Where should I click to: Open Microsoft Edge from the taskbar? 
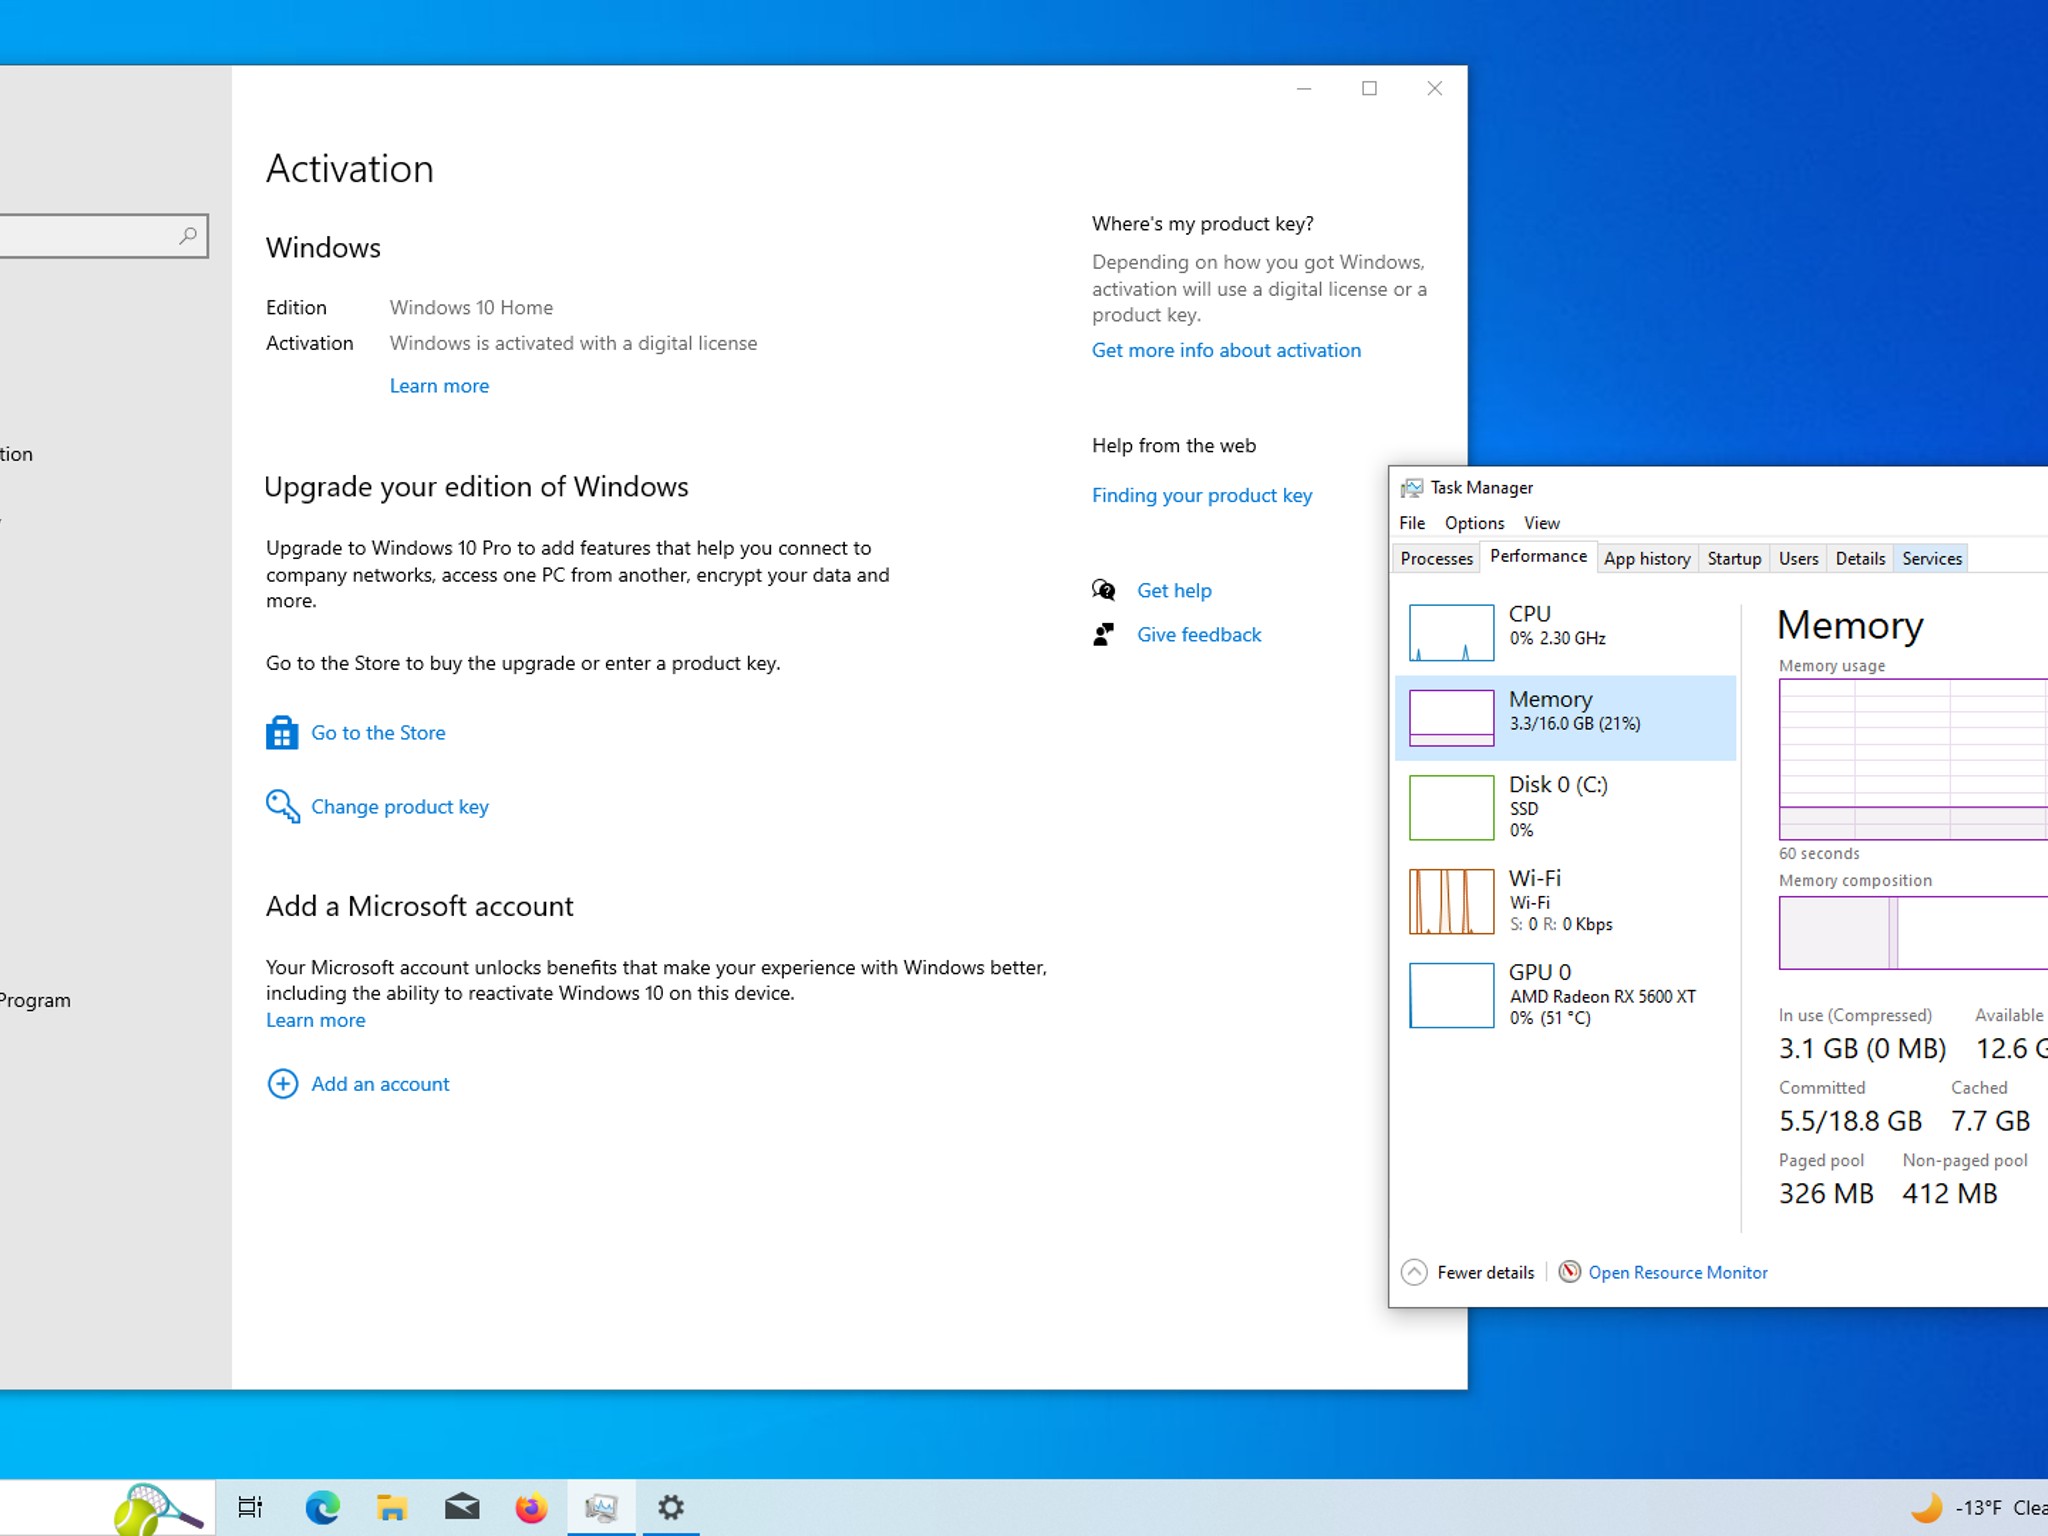(322, 1507)
